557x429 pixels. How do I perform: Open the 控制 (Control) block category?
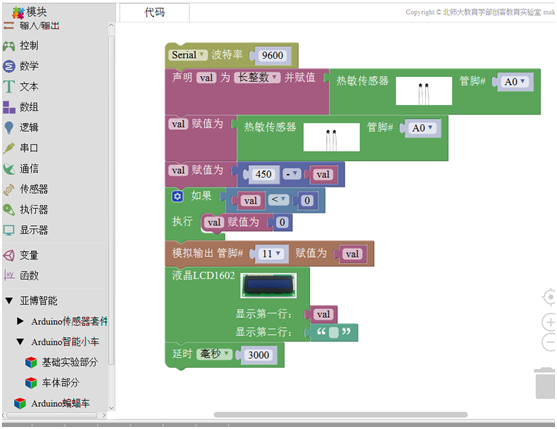tap(21, 45)
